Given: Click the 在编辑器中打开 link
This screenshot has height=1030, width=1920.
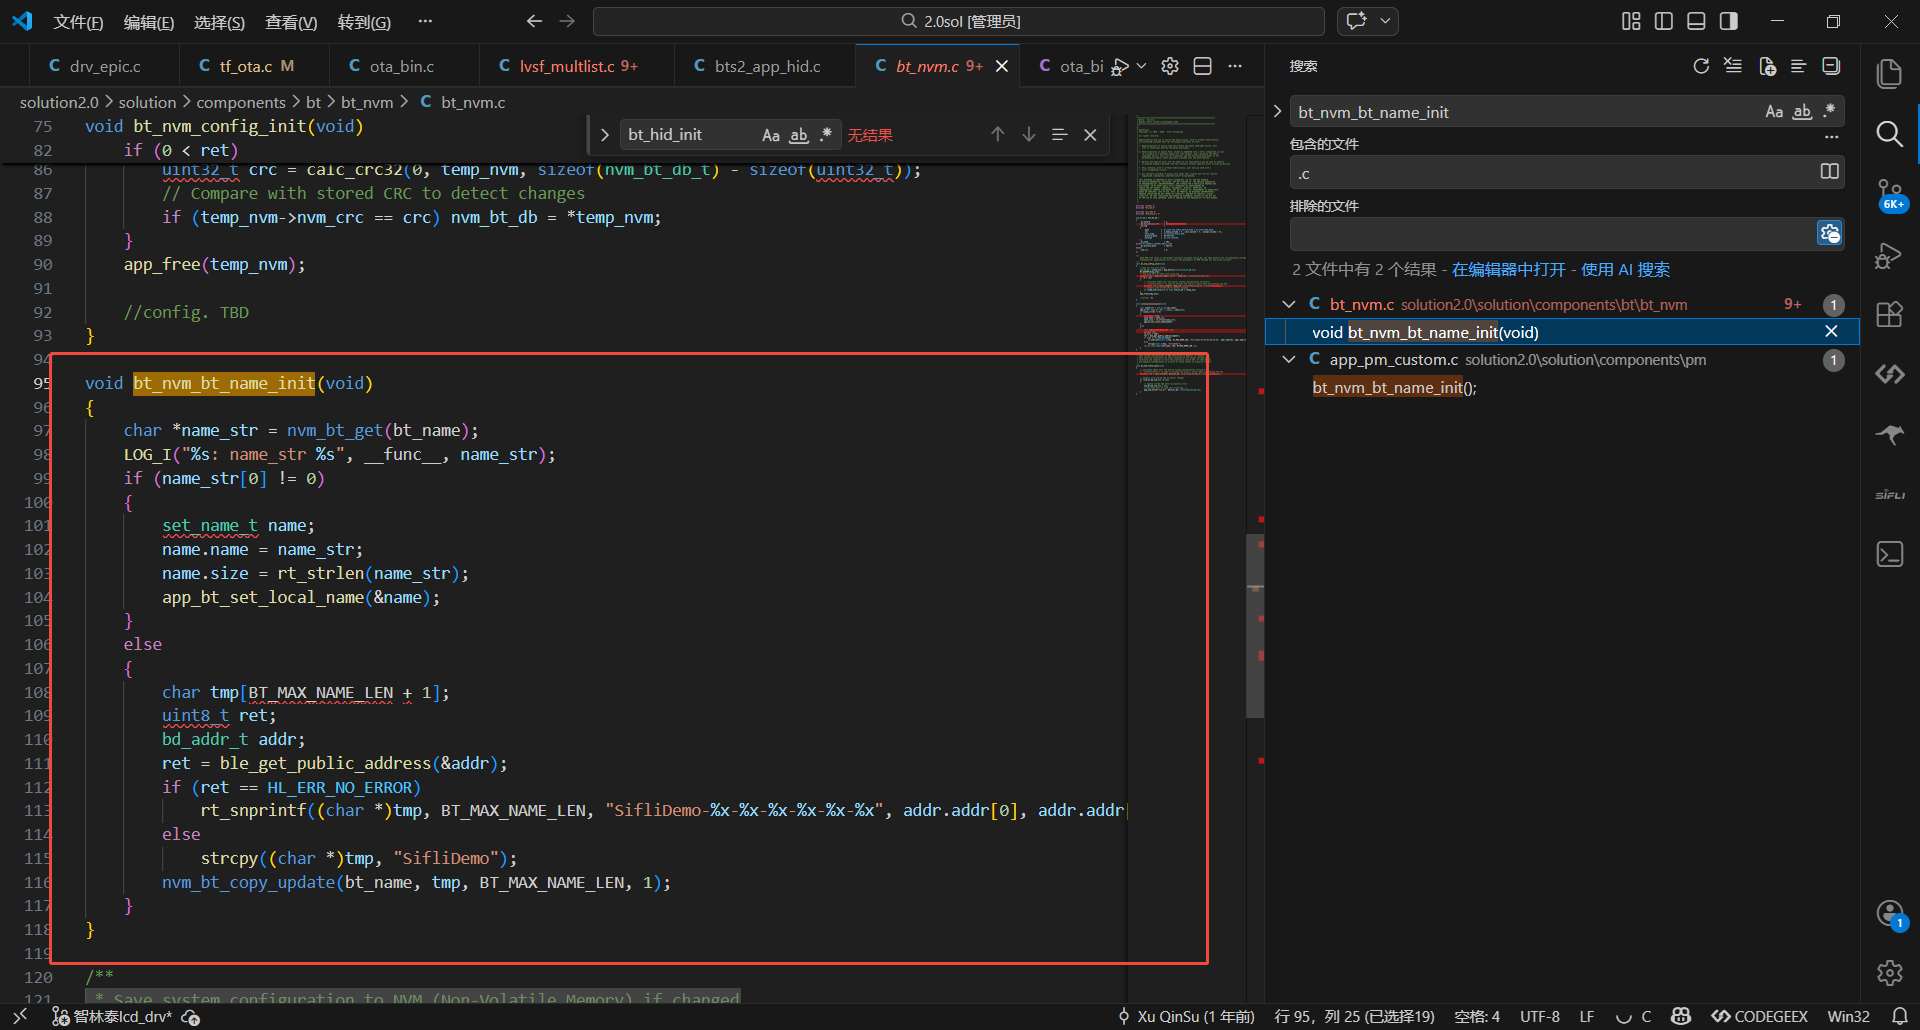Looking at the screenshot, I should tap(1508, 270).
